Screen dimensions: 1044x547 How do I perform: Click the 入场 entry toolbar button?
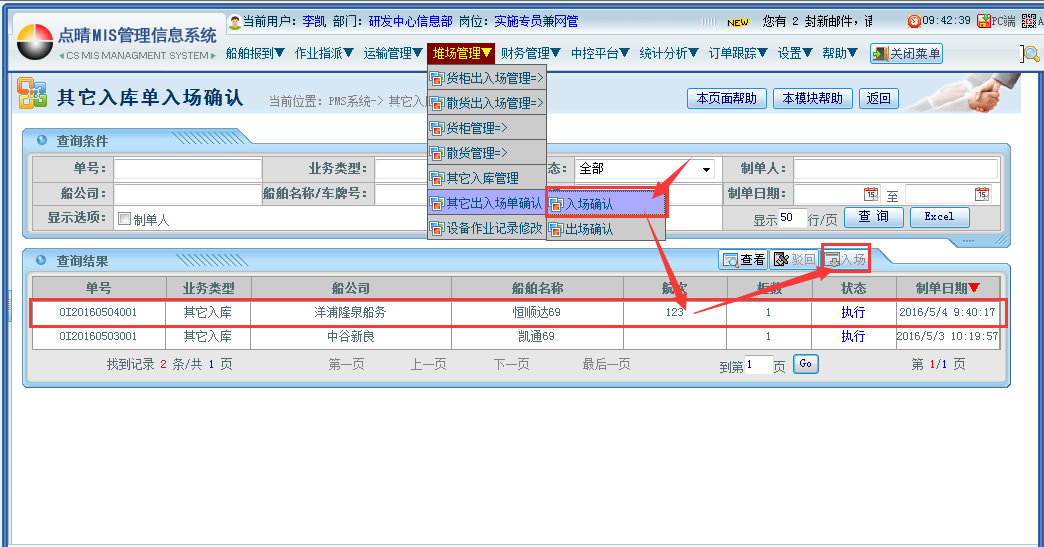click(845, 260)
